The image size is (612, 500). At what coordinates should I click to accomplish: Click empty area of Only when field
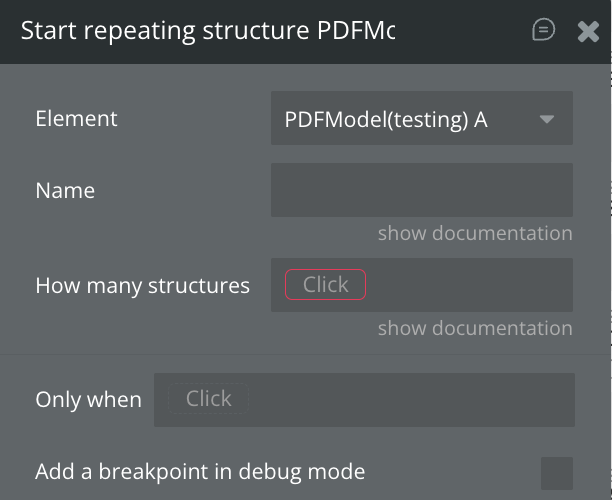click(x=410, y=399)
